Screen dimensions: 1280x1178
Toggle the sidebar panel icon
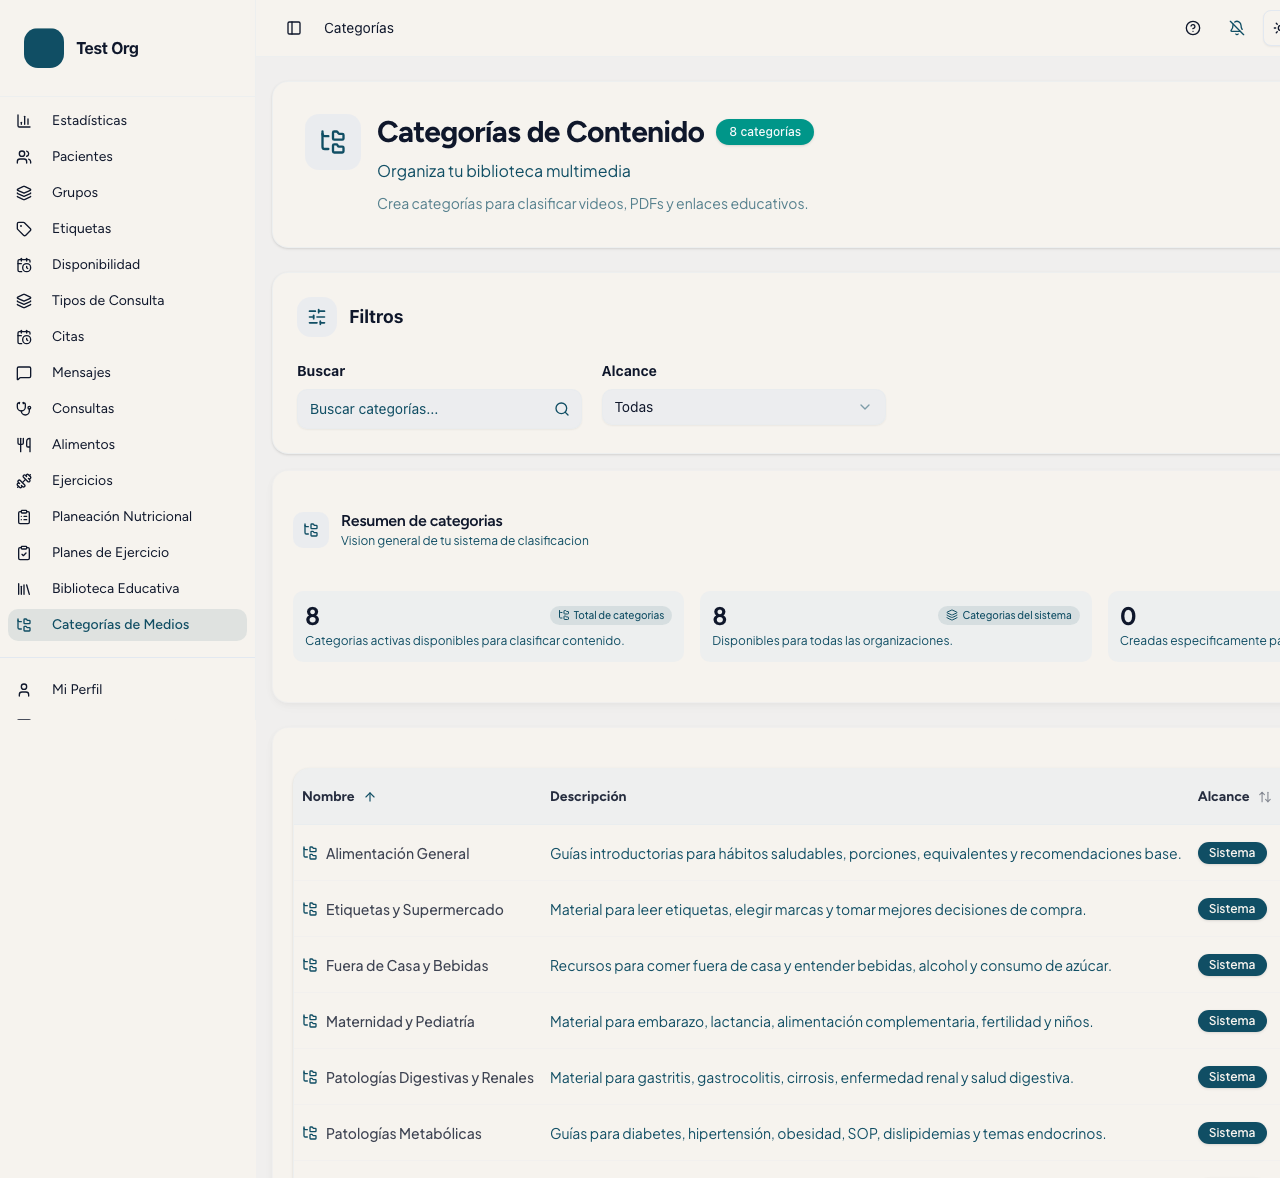294,28
